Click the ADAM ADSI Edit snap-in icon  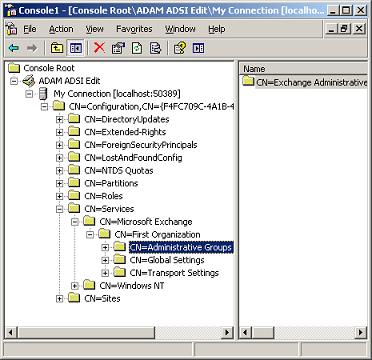pyautogui.click(x=29, y=81)
